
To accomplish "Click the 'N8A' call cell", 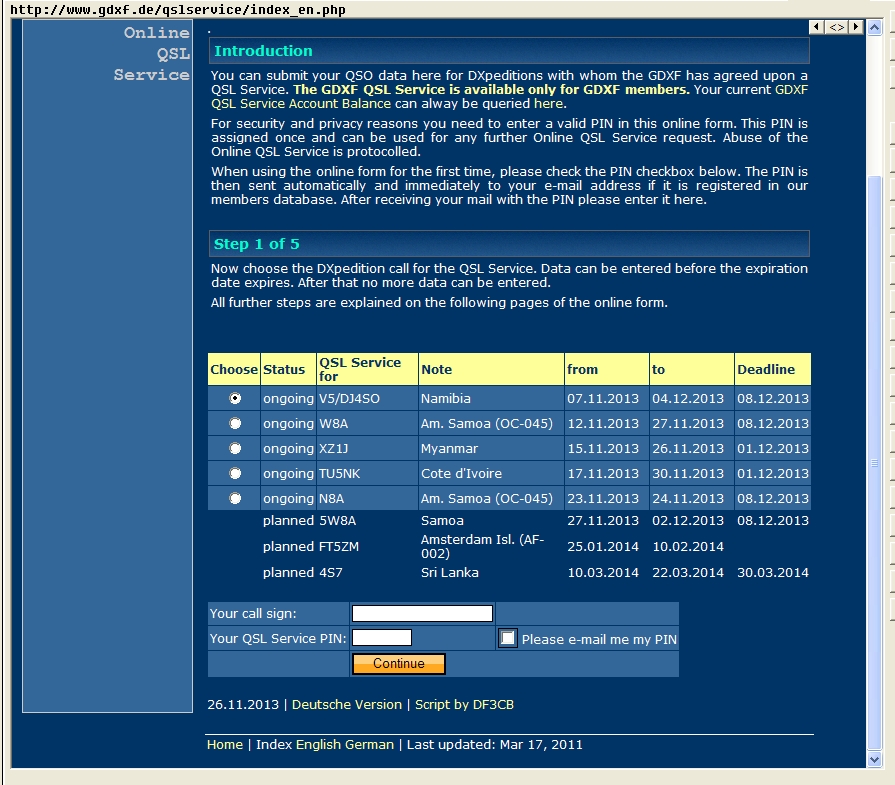I will coord(367,498).
